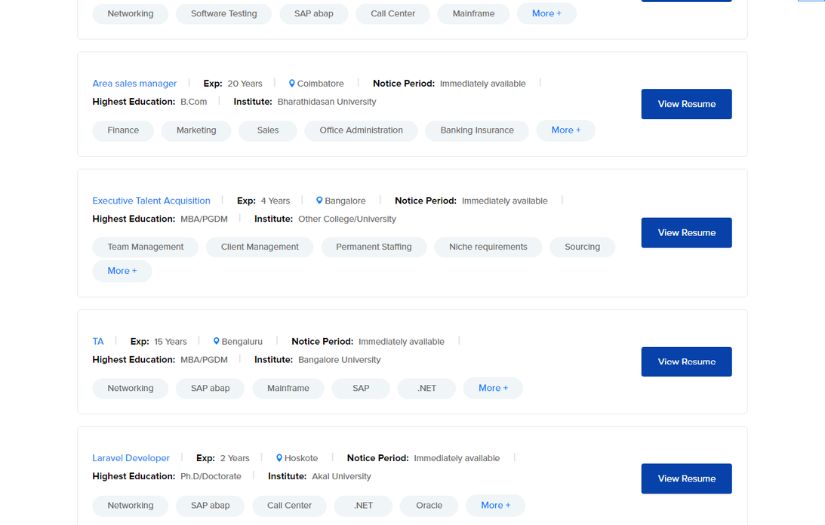View Resume for Area sales manager
825x525 pixels.
686,104
